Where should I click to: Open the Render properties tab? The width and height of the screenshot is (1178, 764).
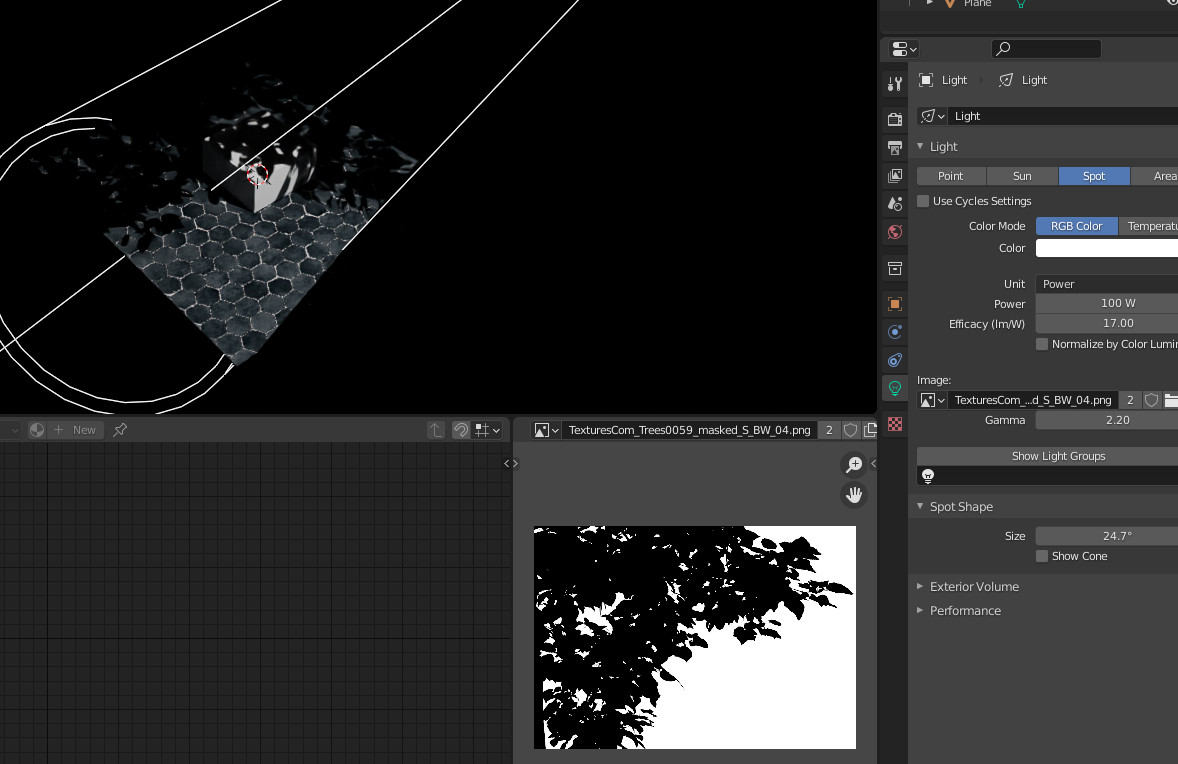pos(895,120)
